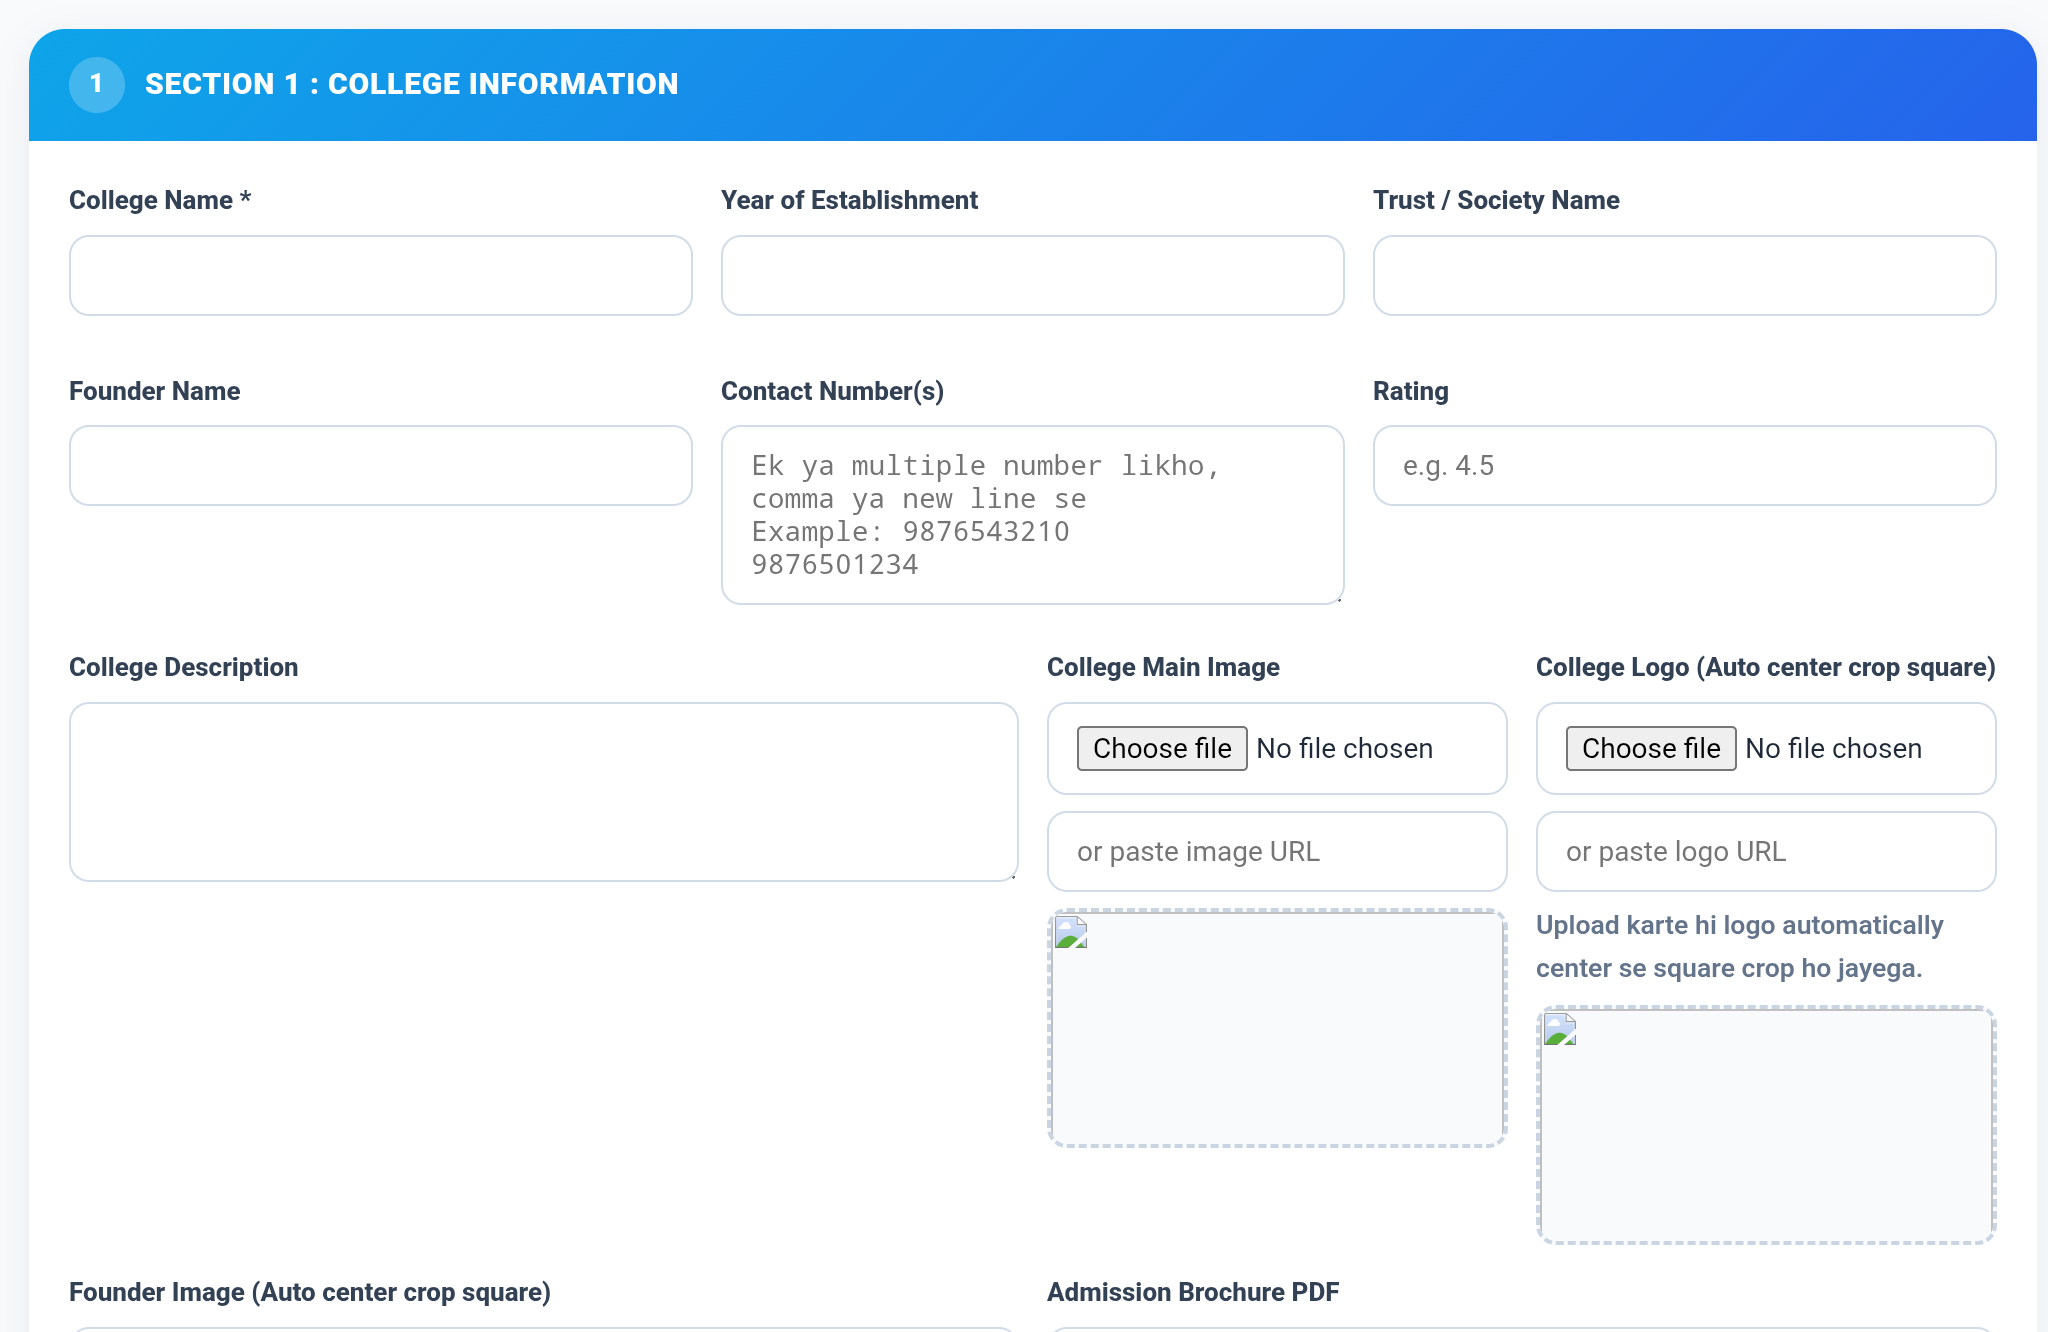The image size is (2048, 1332).
Task: Click the Rating input box
Action: (1685, 466)
